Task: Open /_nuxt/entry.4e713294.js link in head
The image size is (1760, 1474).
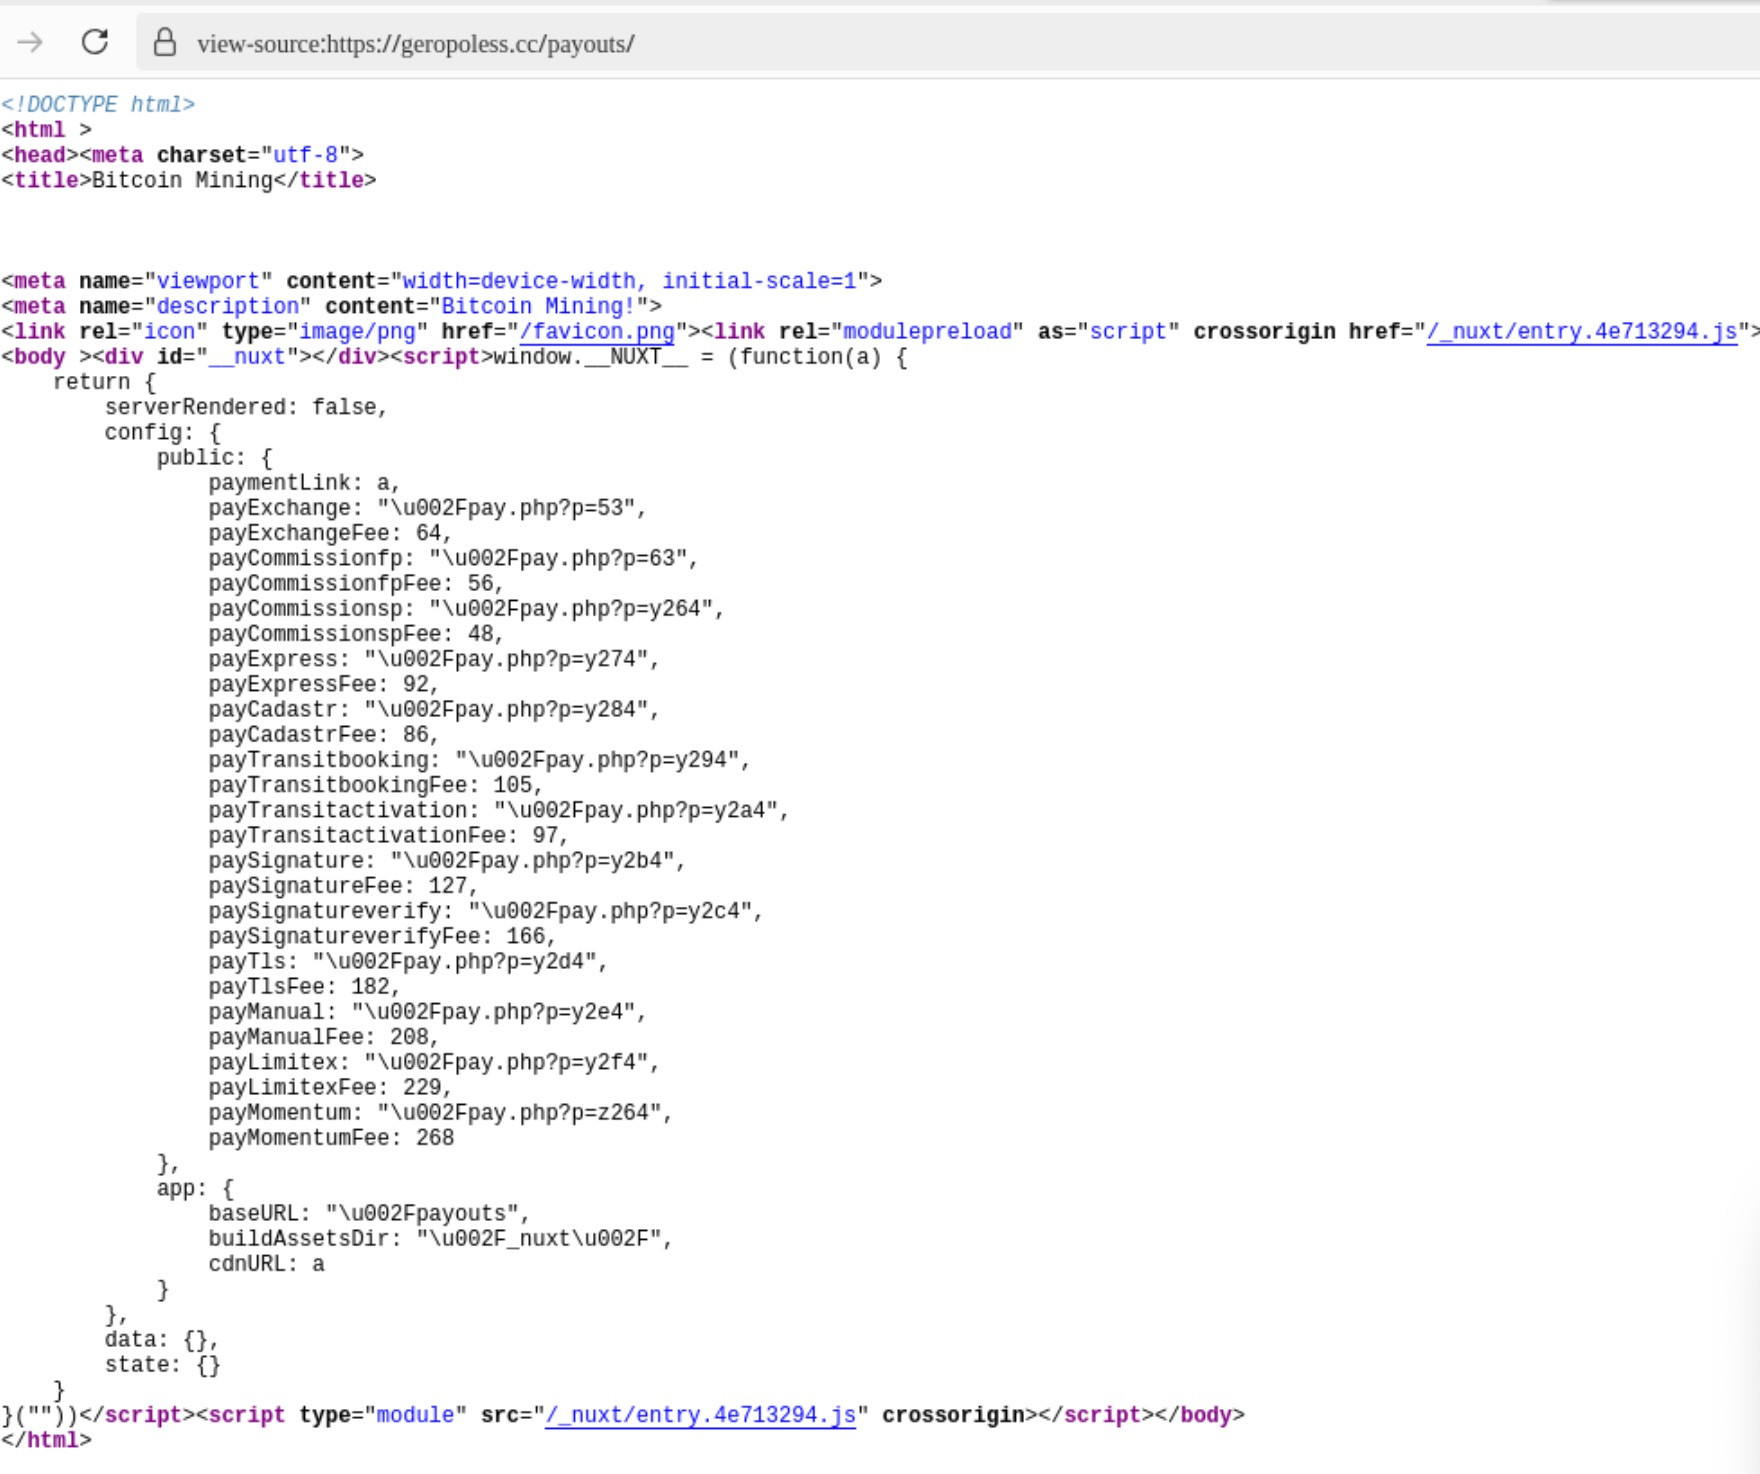Action: pos(1581,332)
